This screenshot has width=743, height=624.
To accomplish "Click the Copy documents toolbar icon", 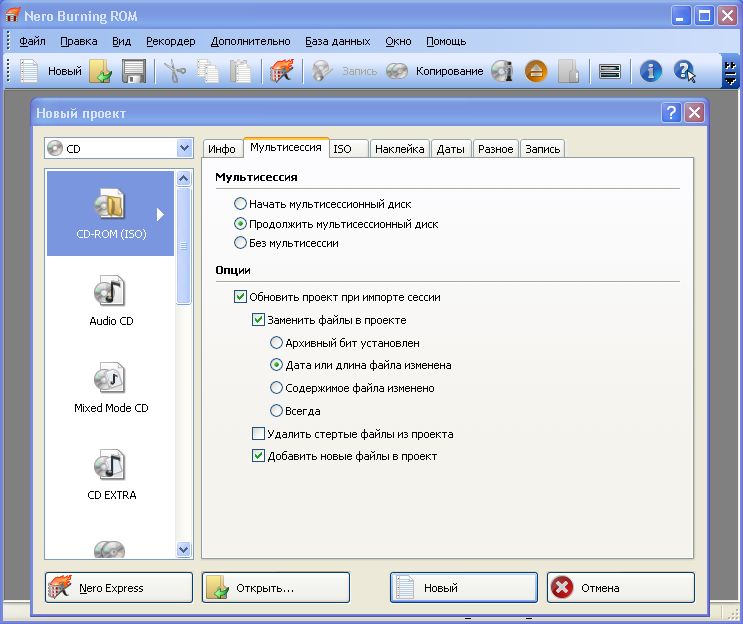I will click(208, 72).
